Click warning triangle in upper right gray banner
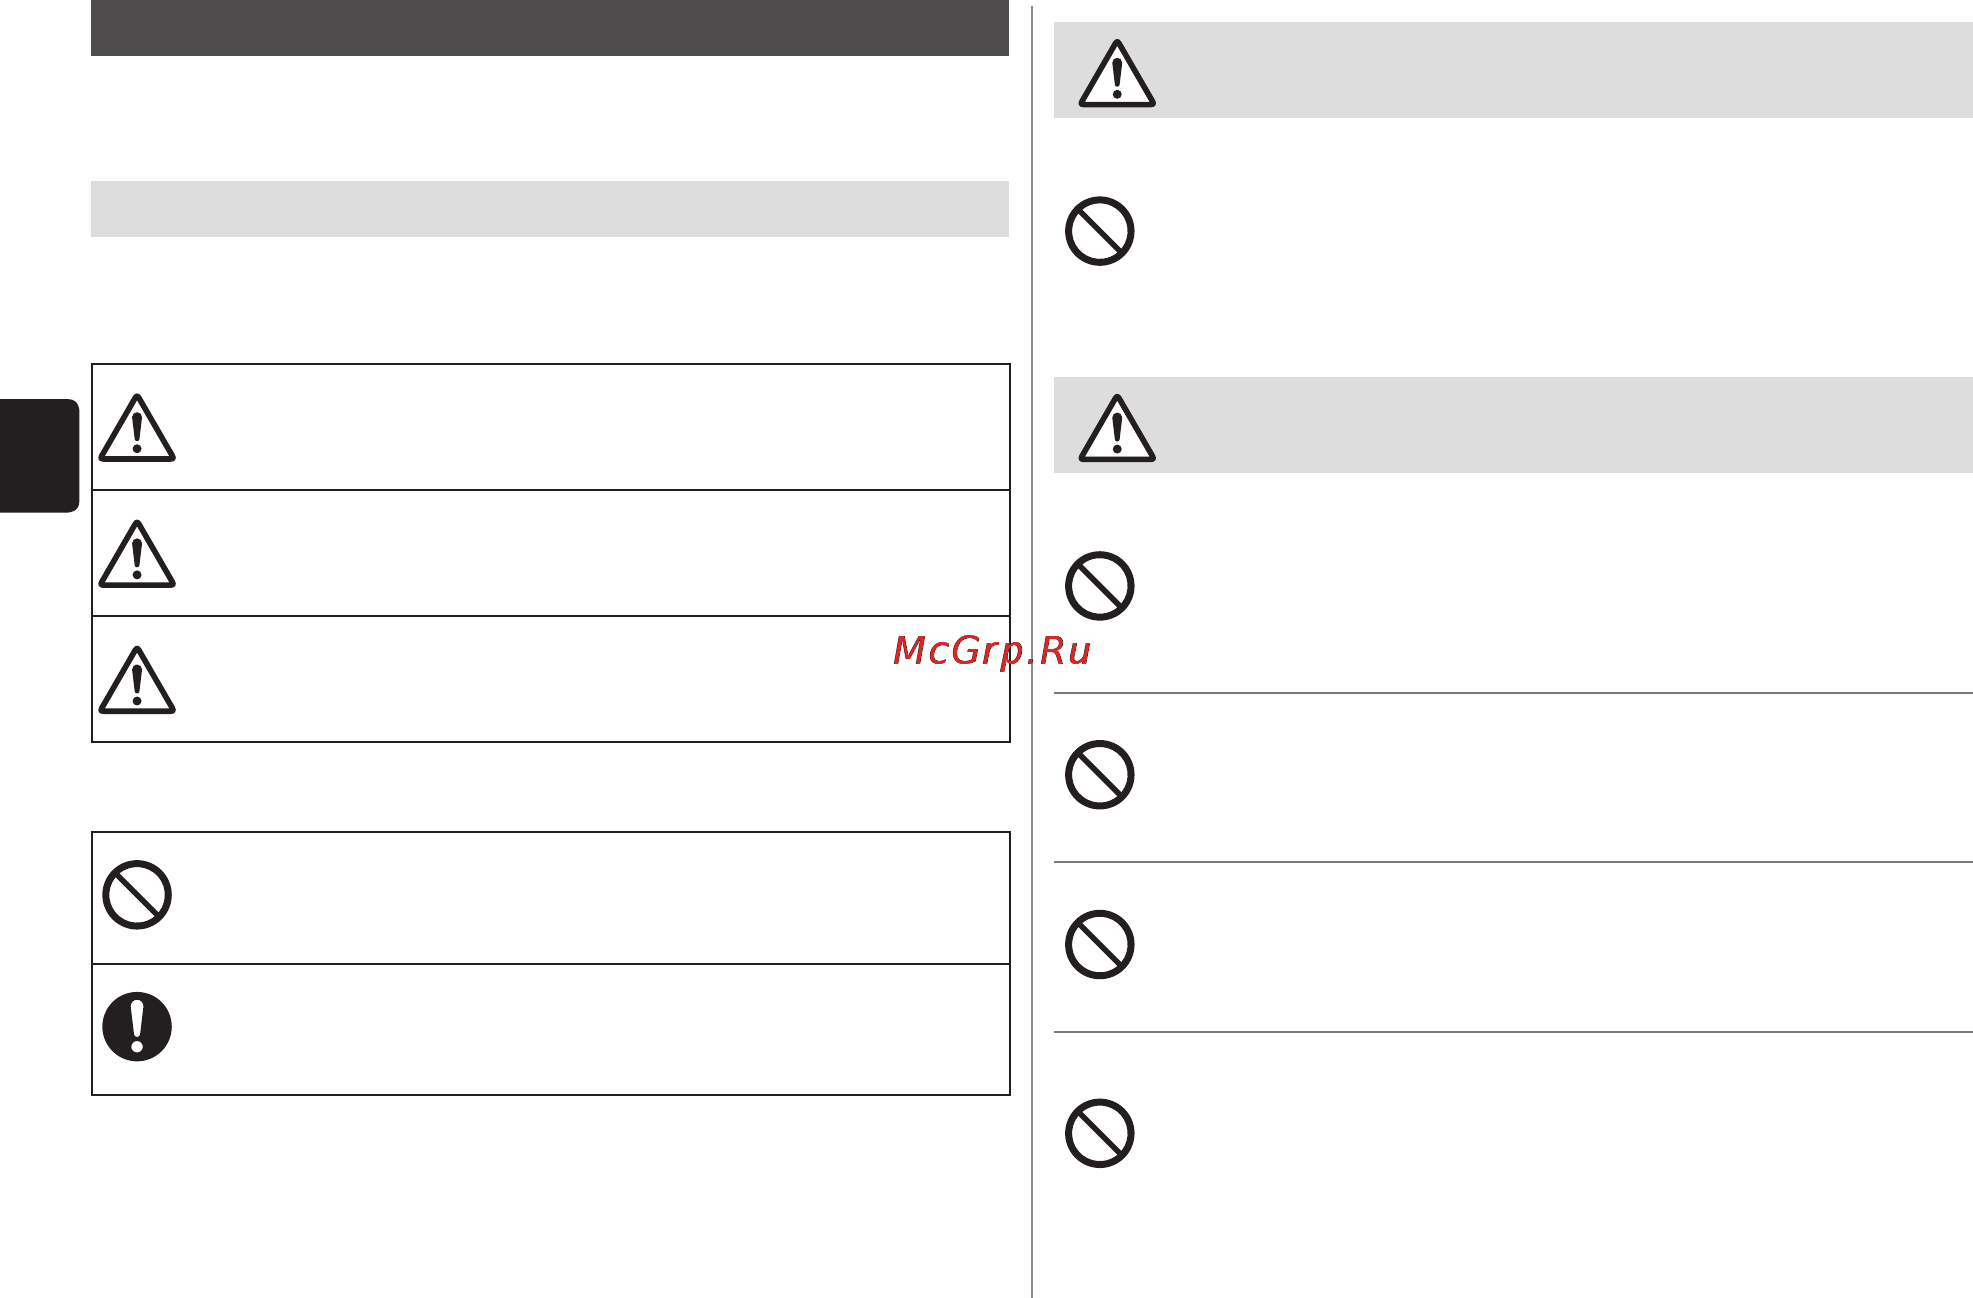The width and height of the screenshot is (1973, 1298). coord(1117,74)
